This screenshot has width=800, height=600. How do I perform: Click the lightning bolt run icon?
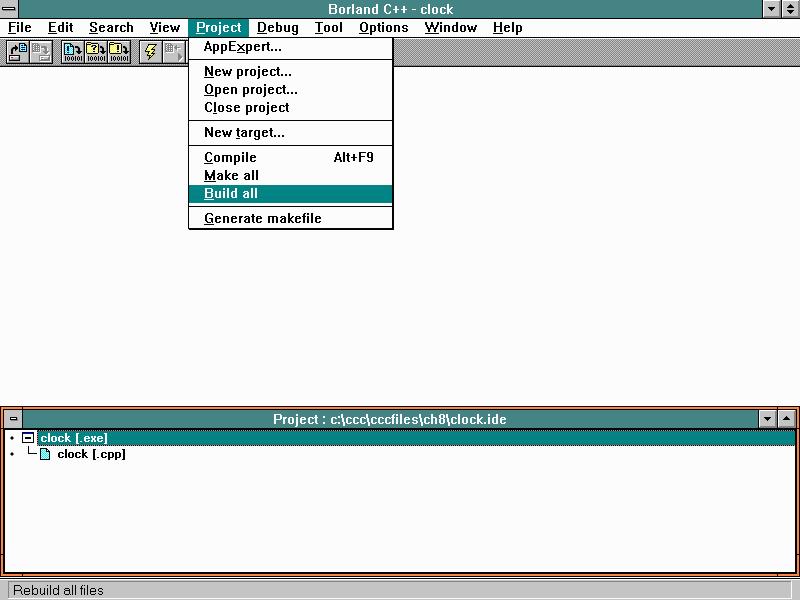151,51
